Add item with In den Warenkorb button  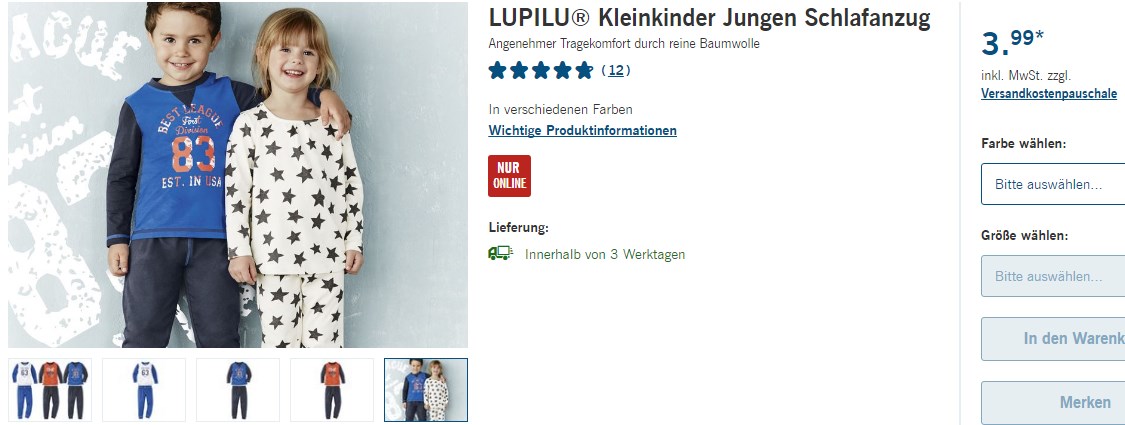[1053, 339]
